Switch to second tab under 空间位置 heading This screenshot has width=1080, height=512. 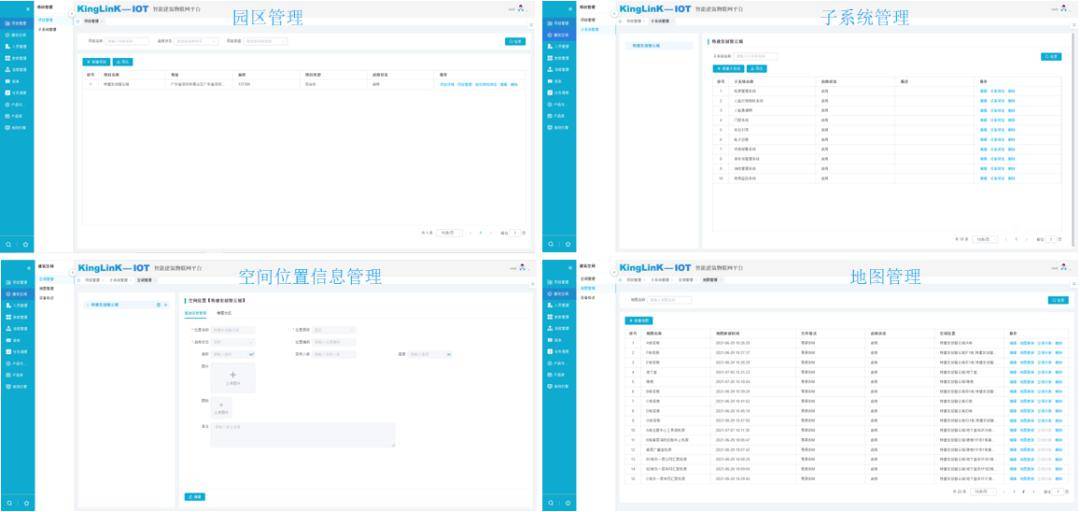click(225, 313)
